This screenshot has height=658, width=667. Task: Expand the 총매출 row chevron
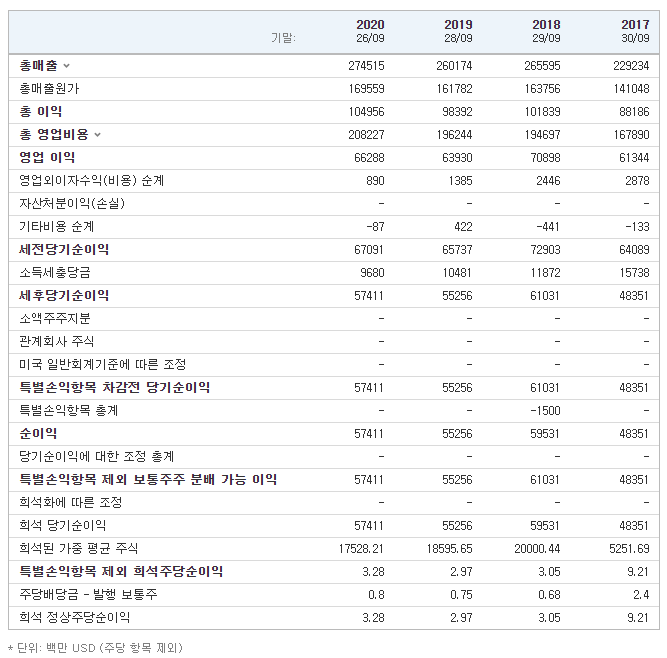click(x=66, y=66)
